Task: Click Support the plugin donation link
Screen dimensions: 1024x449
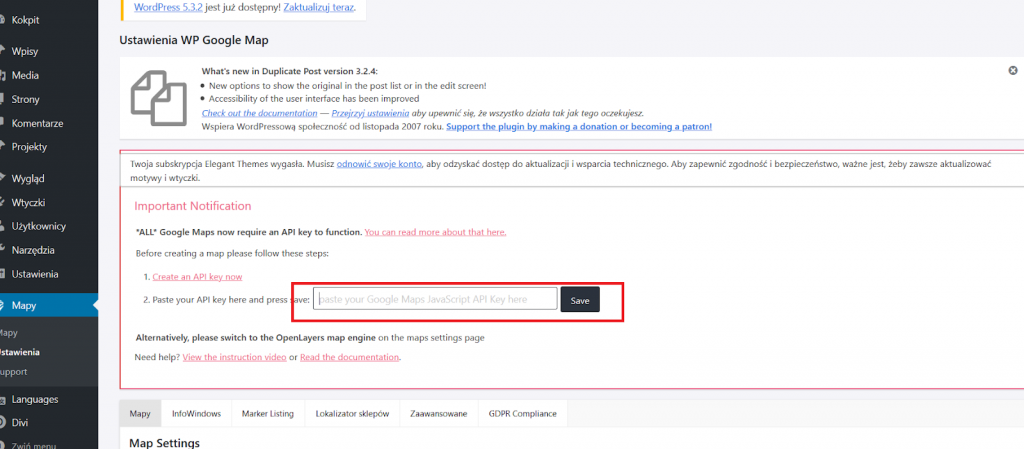Action: click(x=579, y=127)
